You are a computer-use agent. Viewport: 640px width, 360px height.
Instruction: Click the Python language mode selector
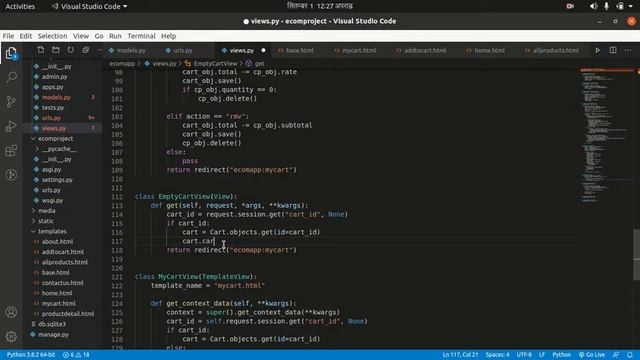tap(561, 355)
